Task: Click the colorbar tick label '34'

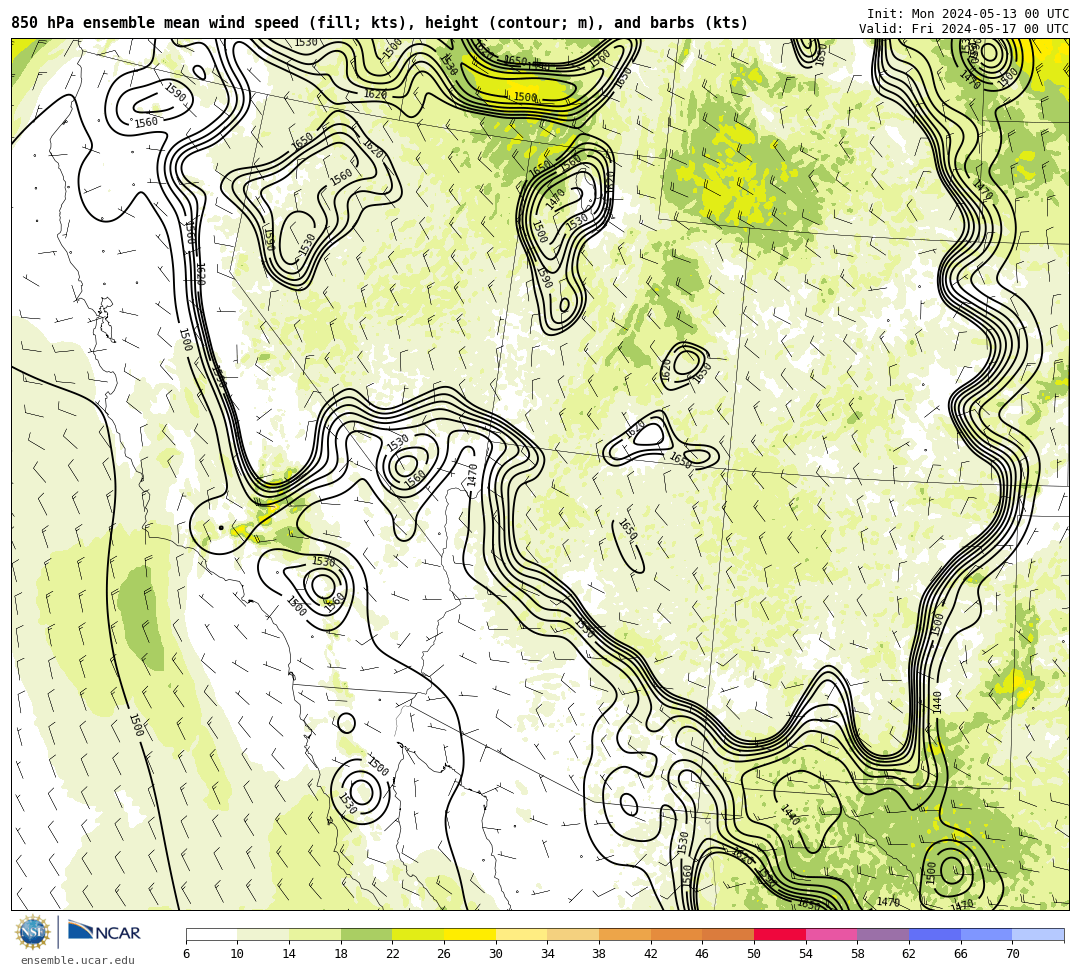Action: tap(548, 954)
